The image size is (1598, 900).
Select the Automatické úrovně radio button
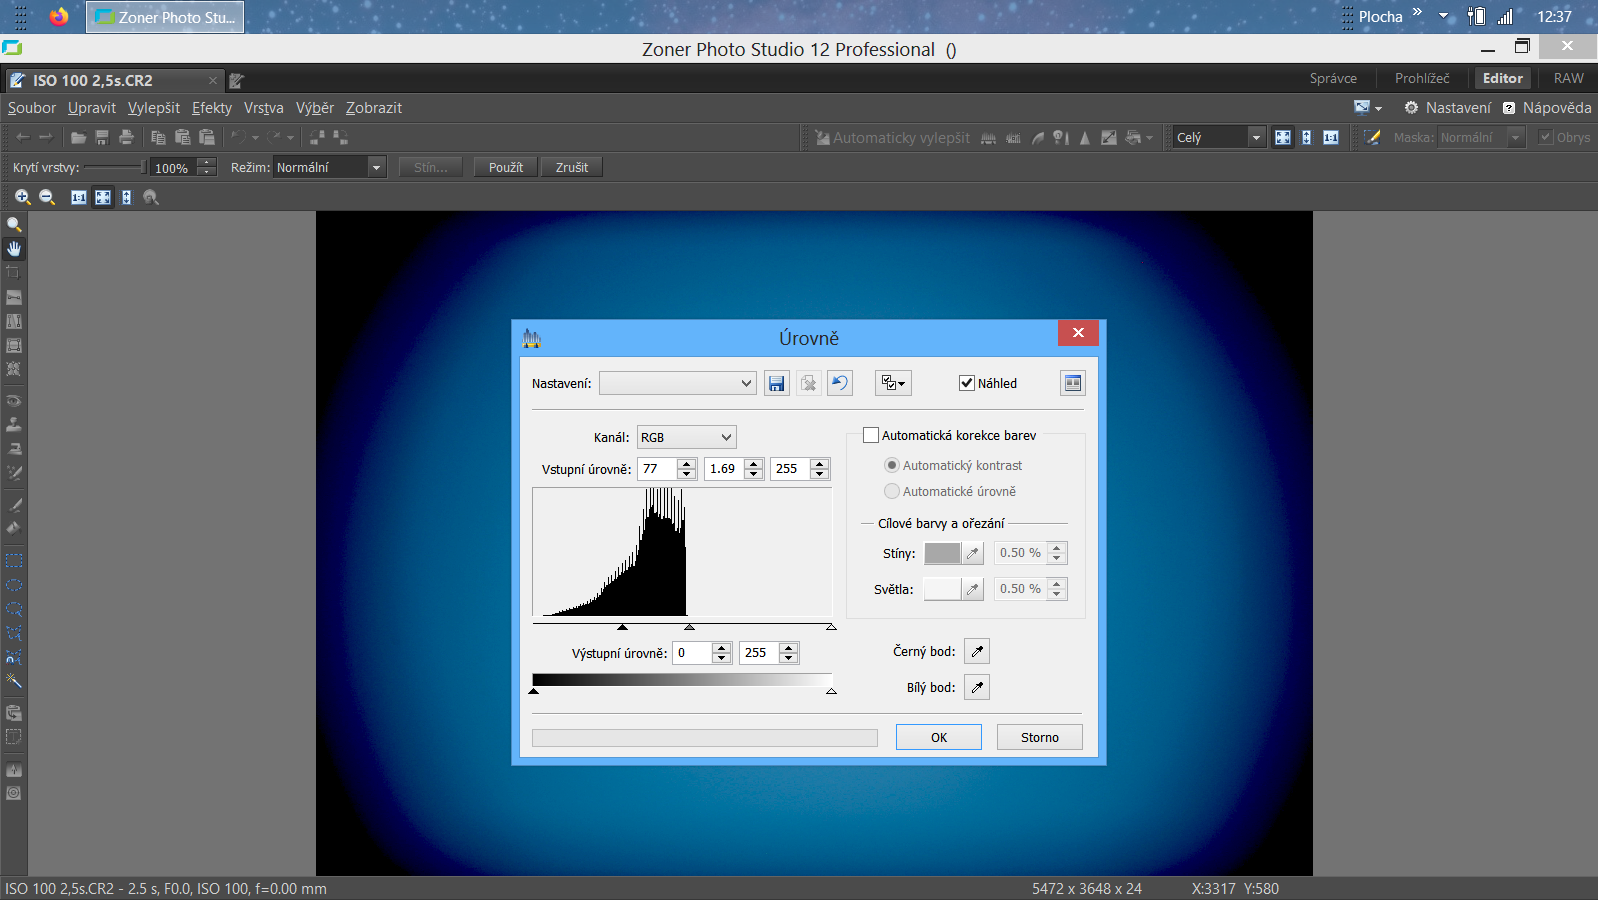892,491
